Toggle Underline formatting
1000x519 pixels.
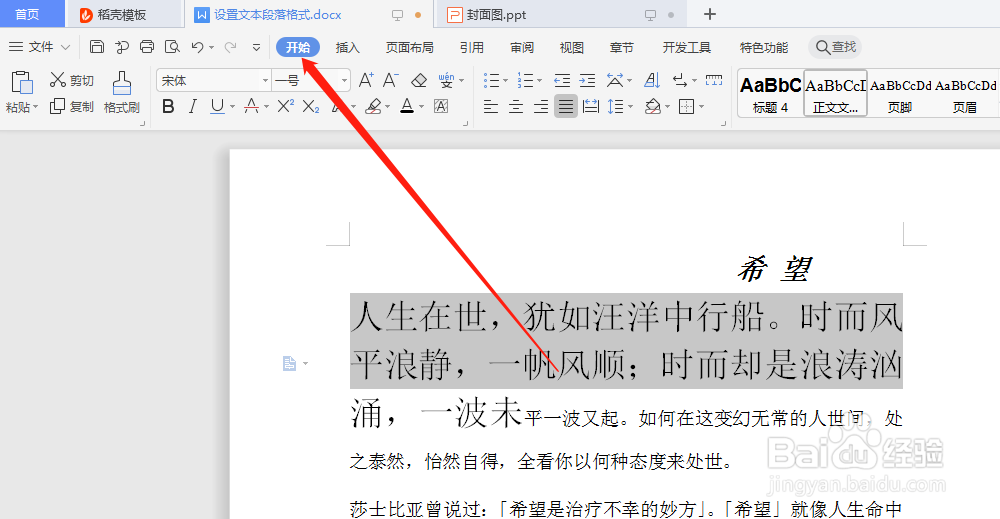point(217,106)
